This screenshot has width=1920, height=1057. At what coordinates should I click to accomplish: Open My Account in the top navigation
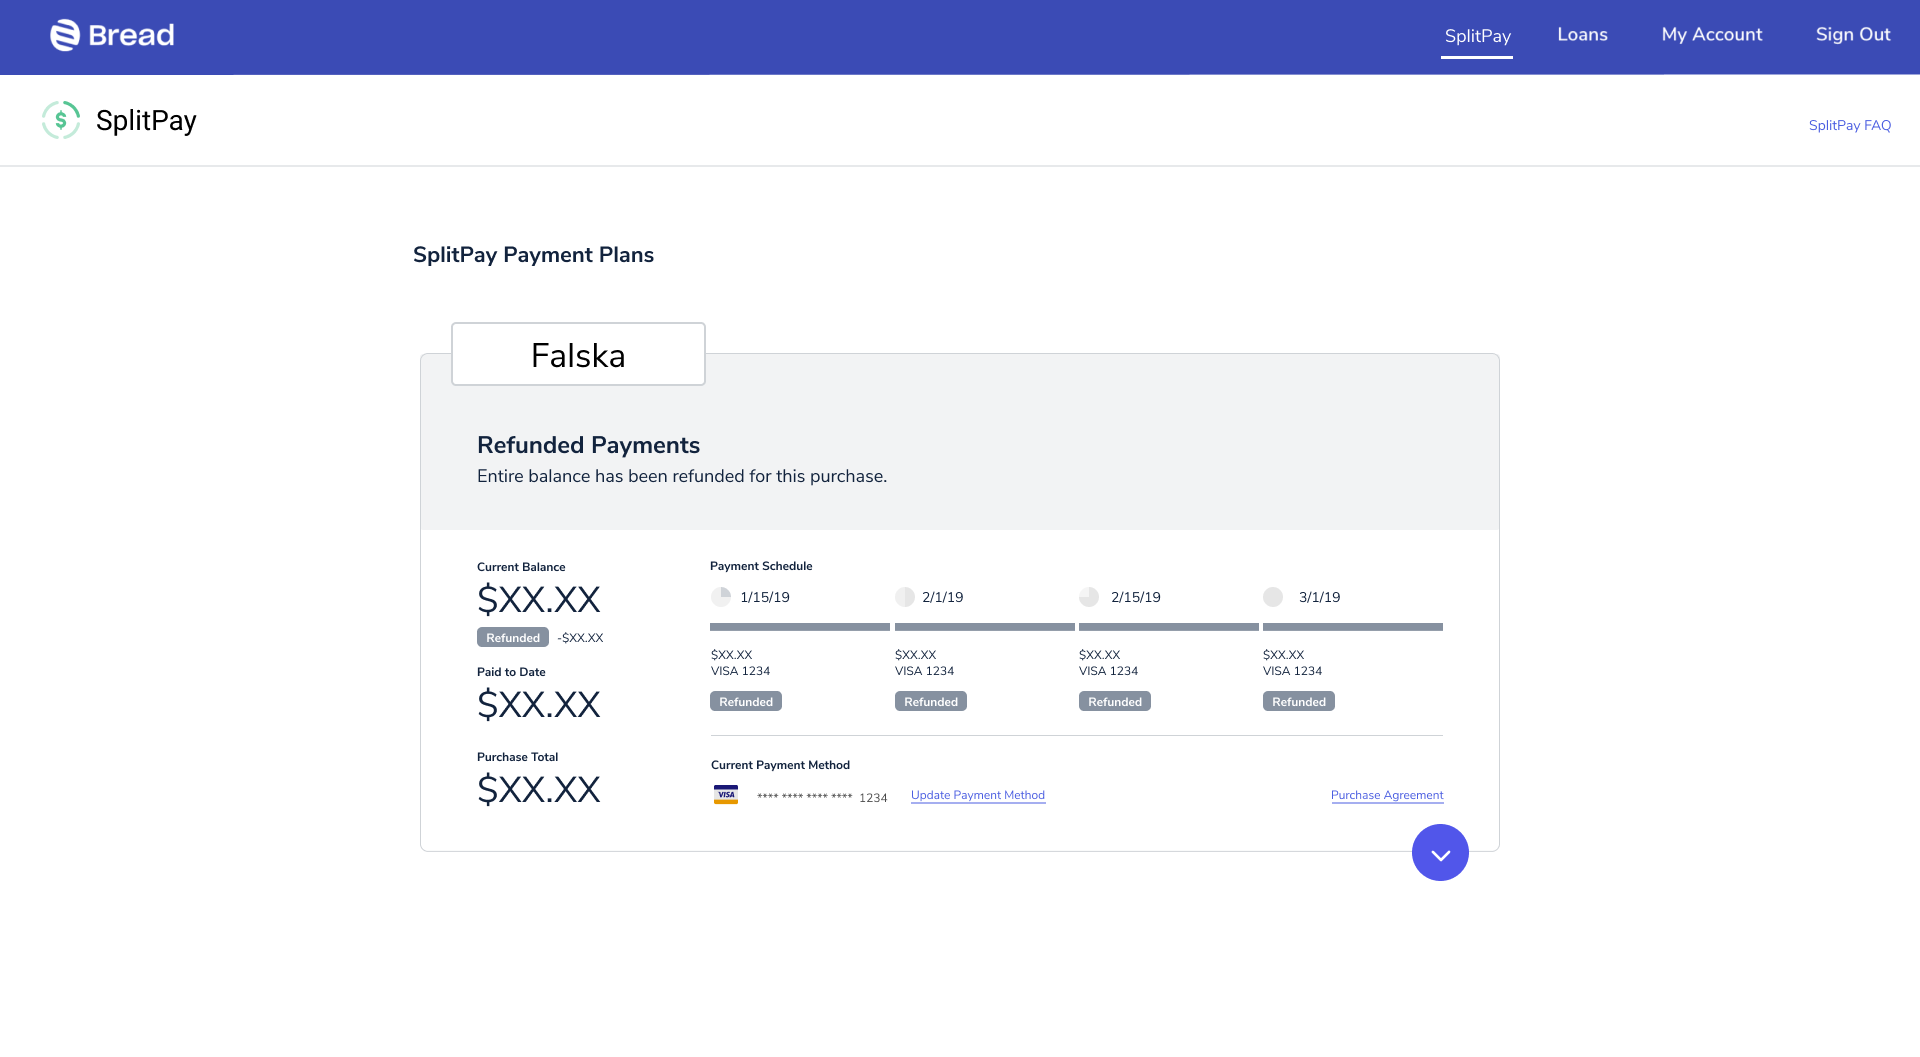pyautogui.click(x=1712, y=35)
